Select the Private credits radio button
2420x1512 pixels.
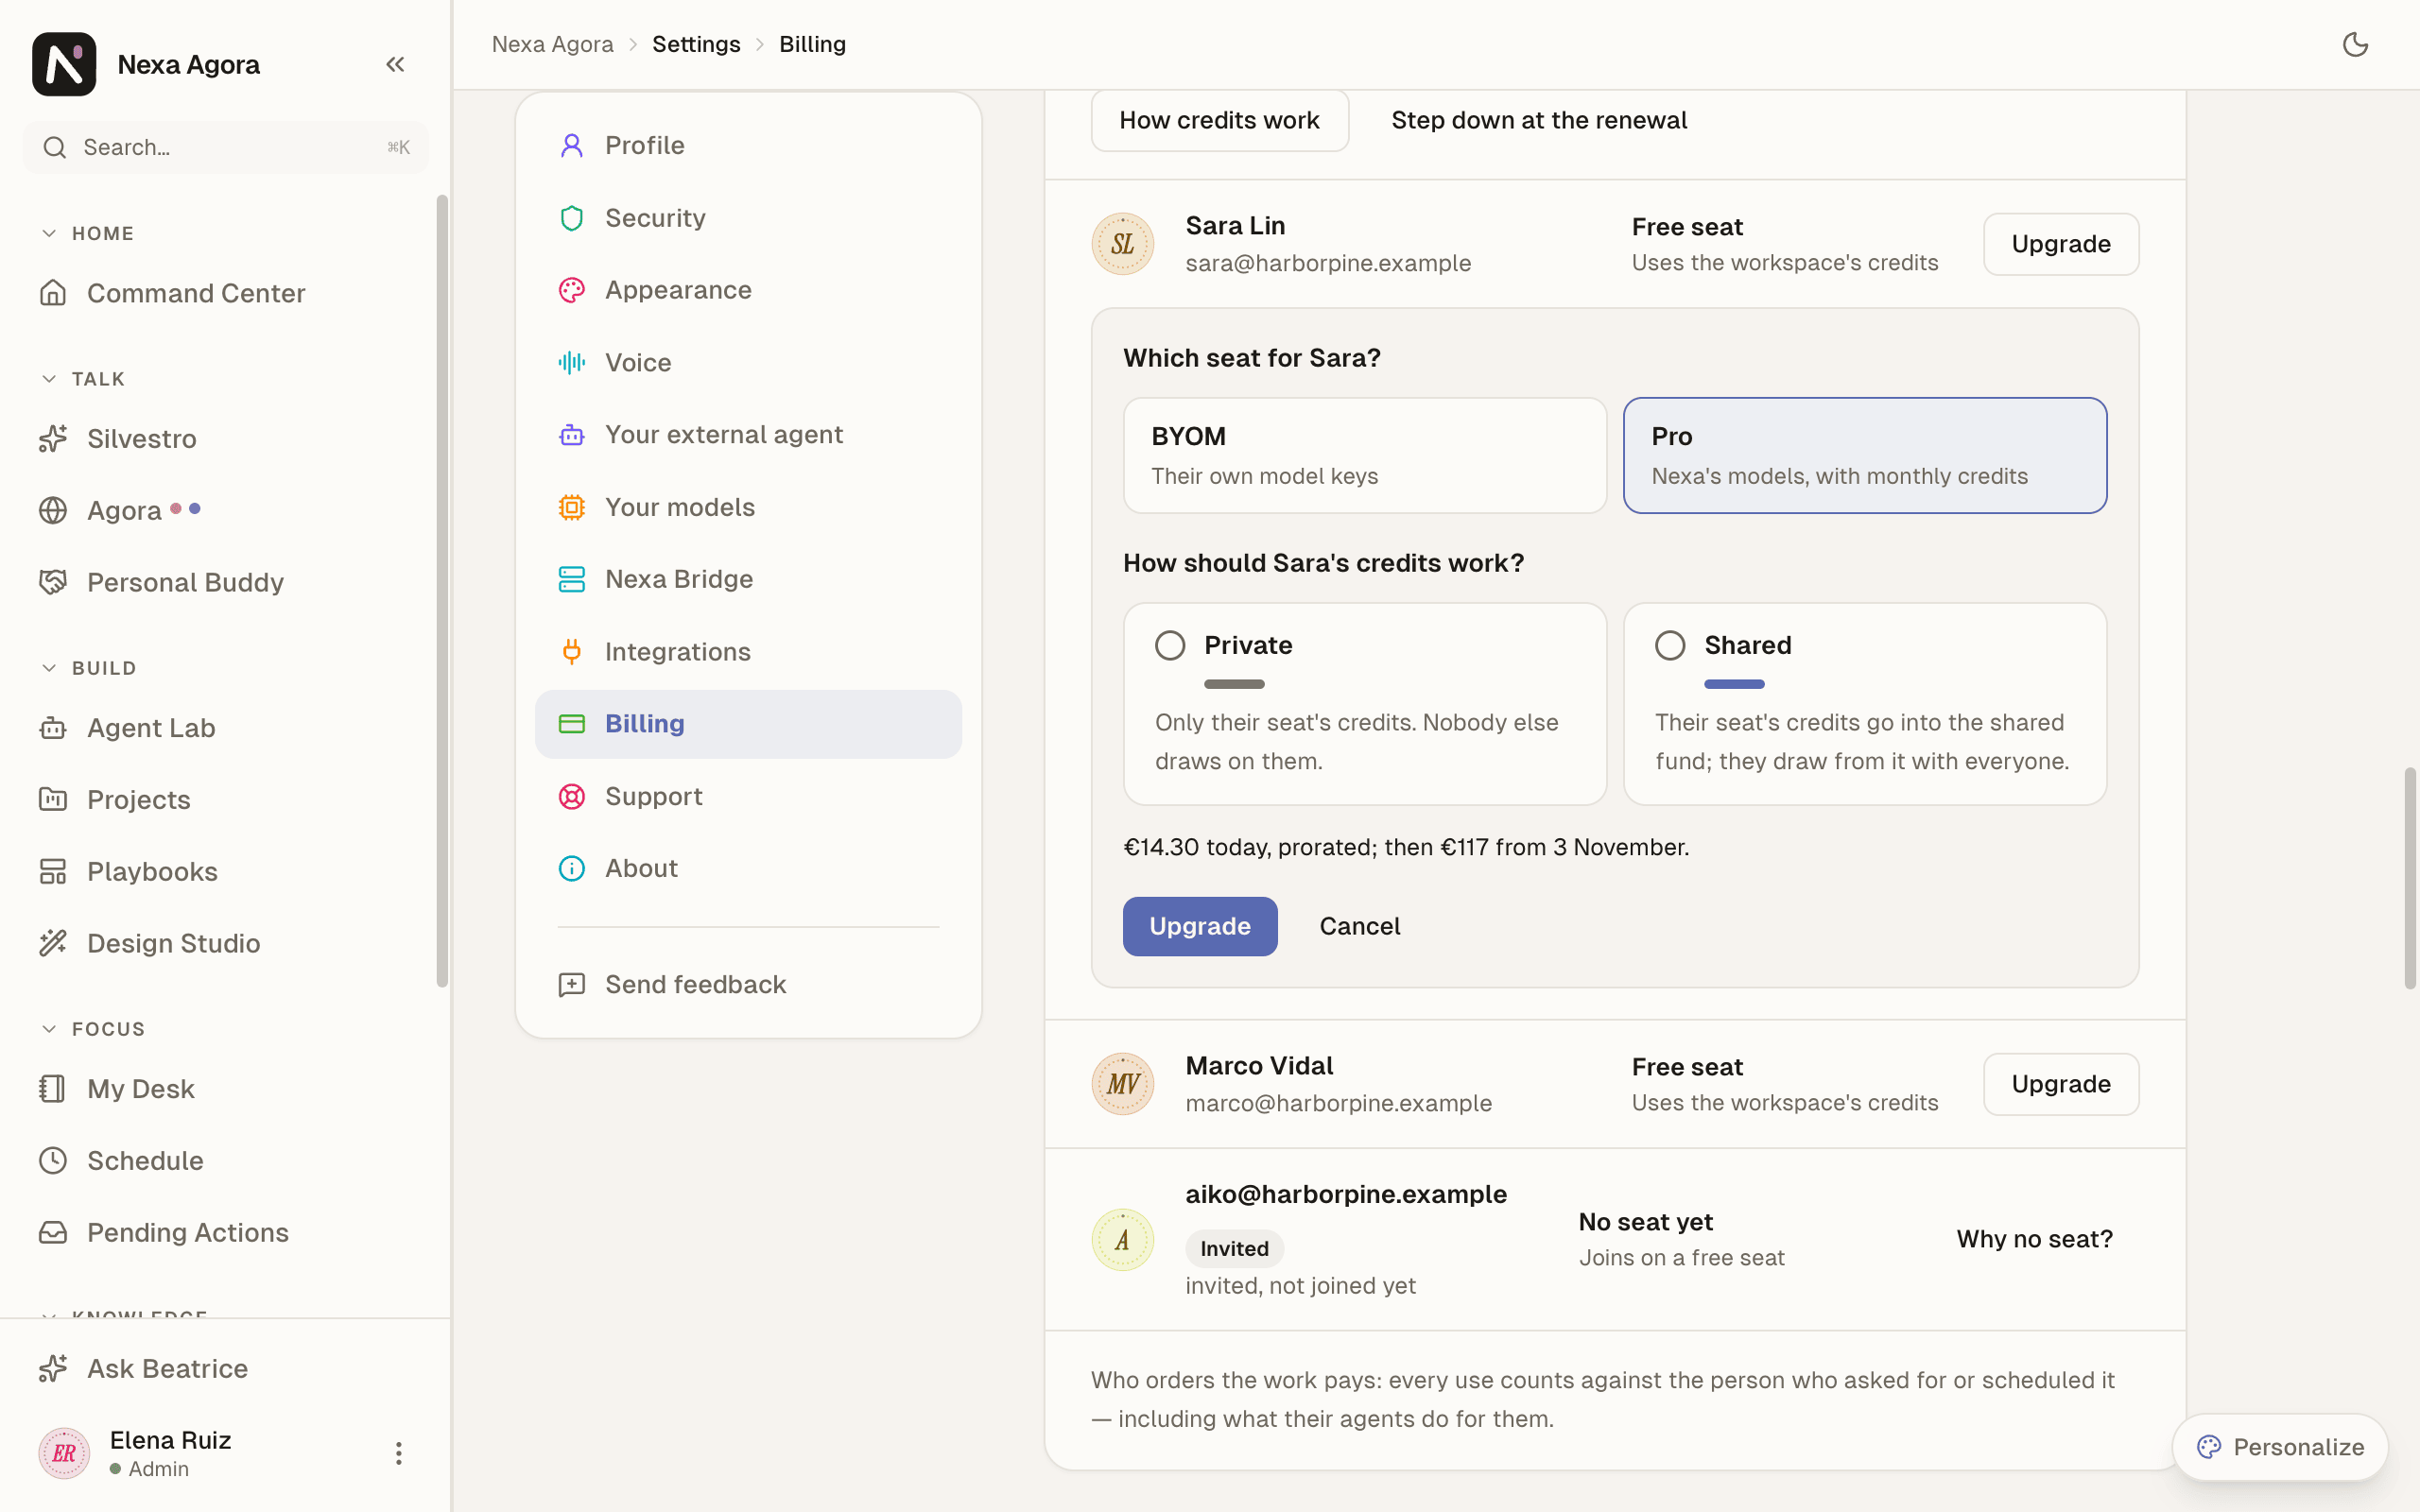[x=1170, y=646]
